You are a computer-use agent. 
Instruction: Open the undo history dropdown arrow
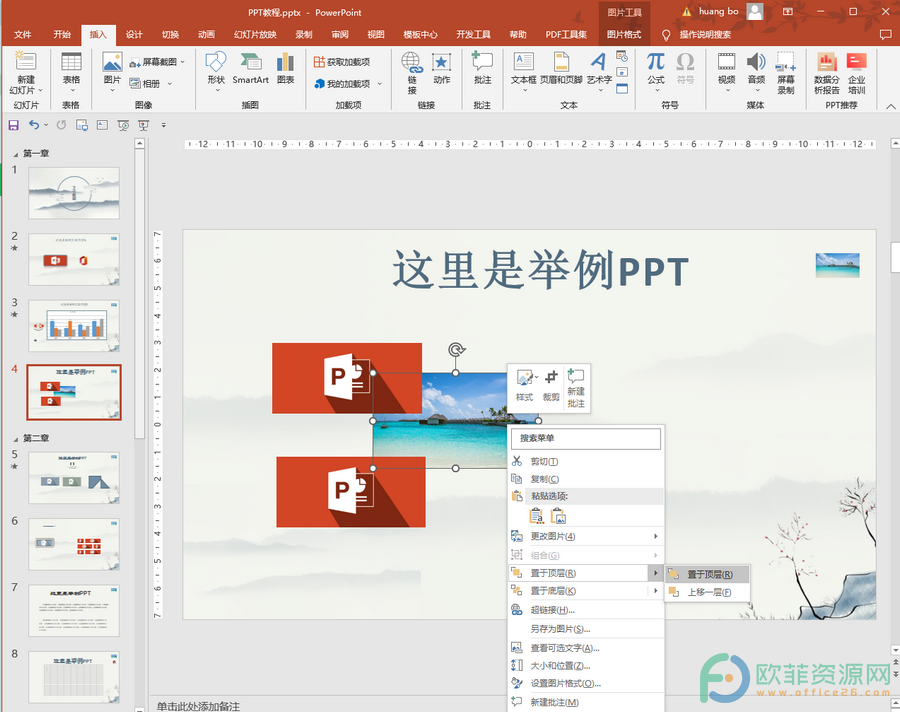point(46,125)
